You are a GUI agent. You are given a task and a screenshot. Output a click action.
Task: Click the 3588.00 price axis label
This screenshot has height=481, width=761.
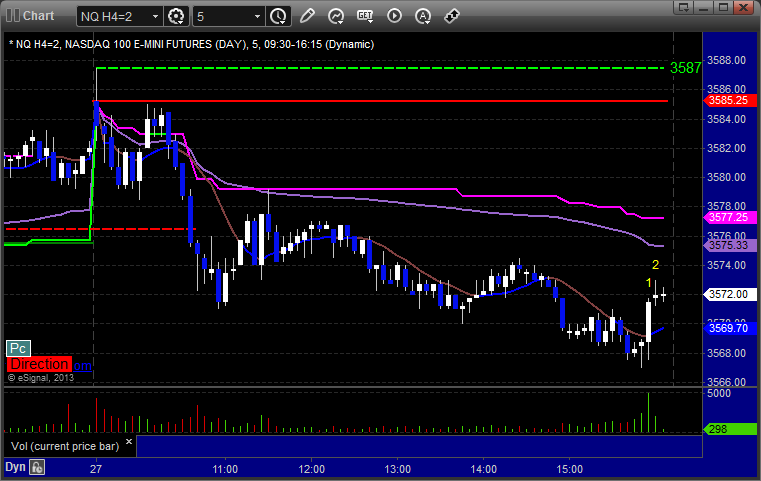click(727, 60)
